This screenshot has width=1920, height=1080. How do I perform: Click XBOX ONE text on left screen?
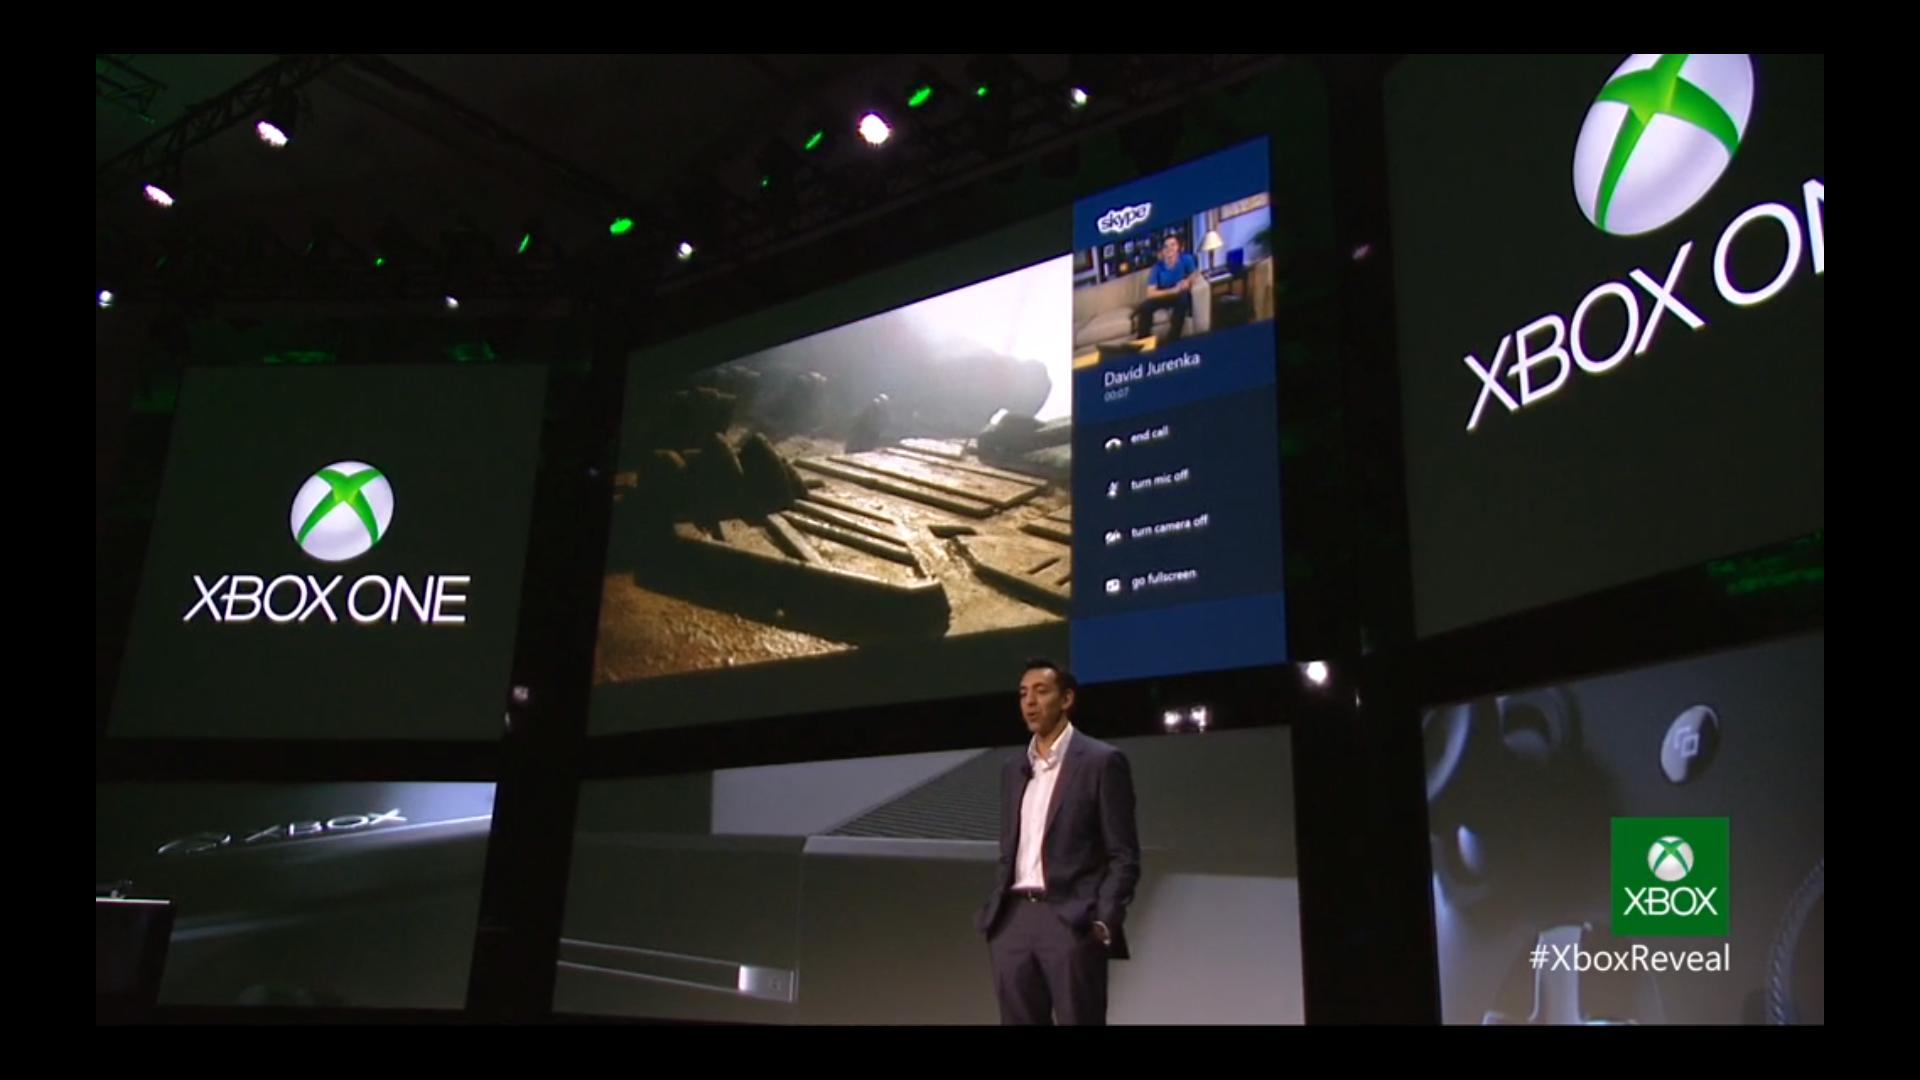click(326, 598)
